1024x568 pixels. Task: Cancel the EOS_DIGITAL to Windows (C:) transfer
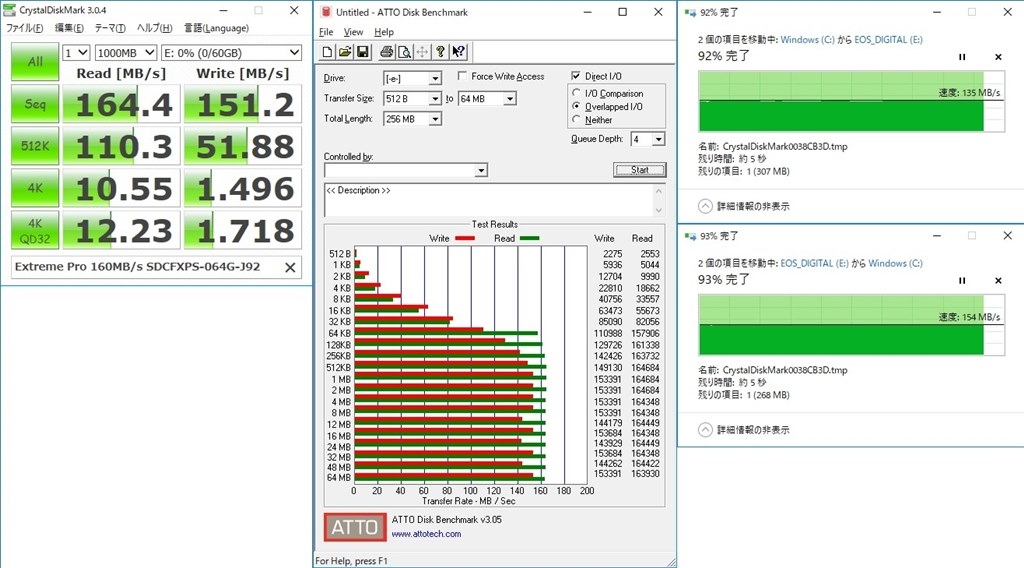click(x=999, y=281)
